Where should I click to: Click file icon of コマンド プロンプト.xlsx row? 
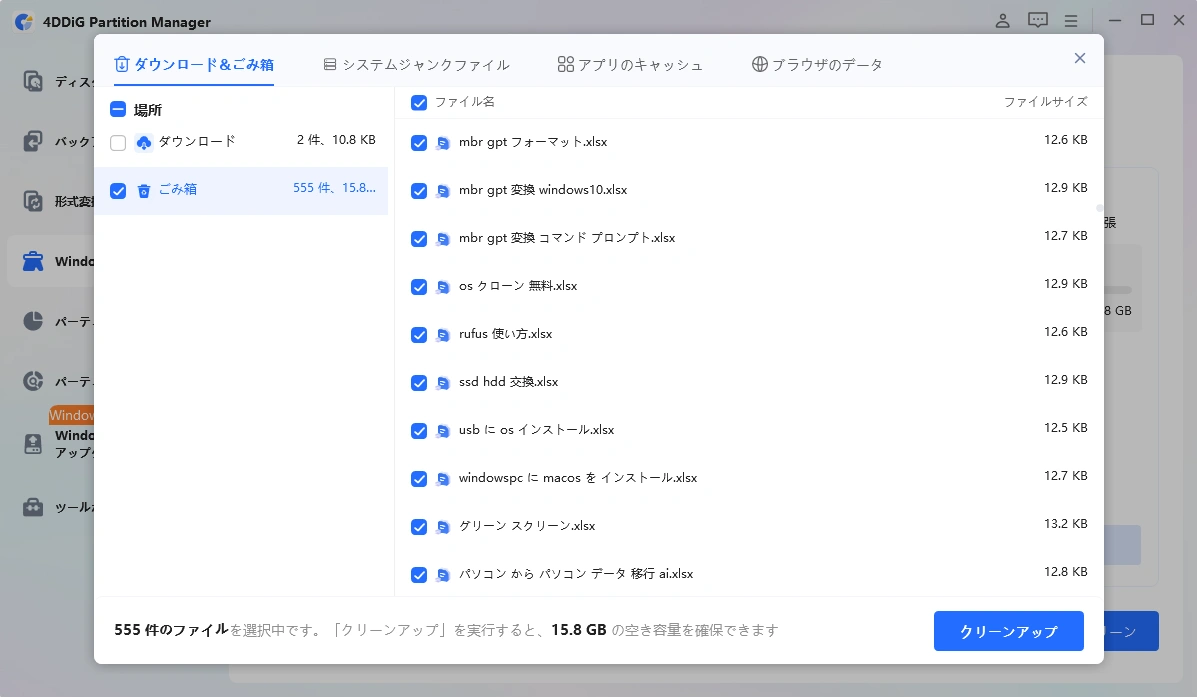[x=443, y=239]
